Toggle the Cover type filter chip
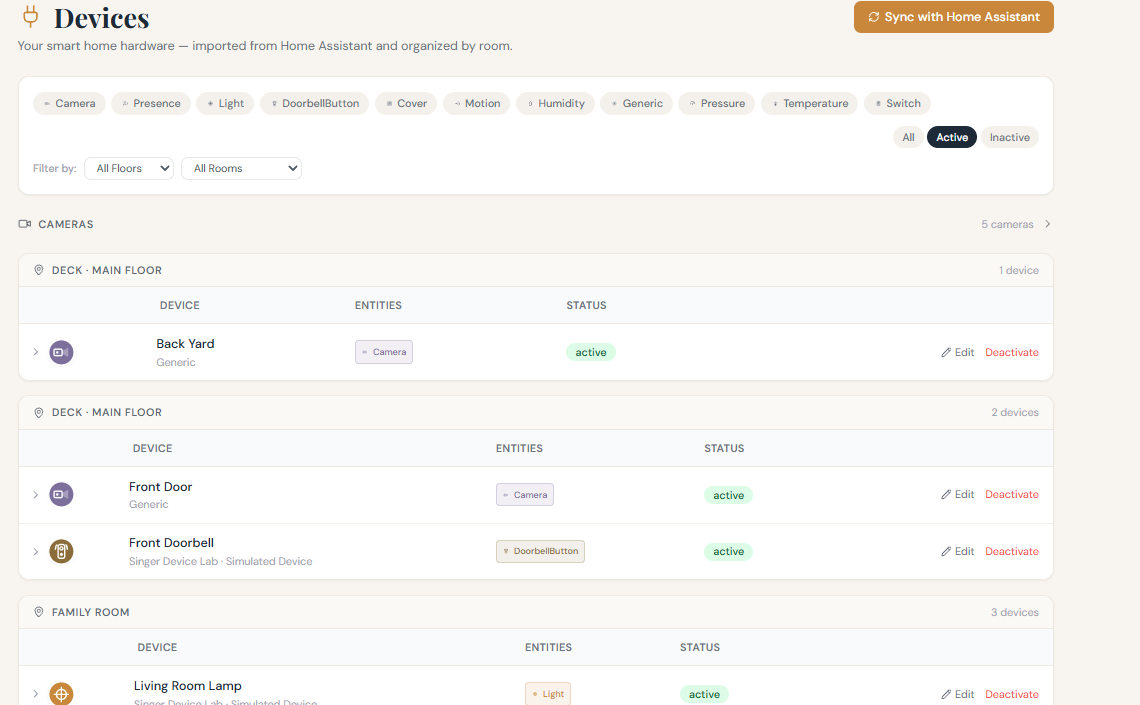Screen dimensions: 1140x705 pyautogui.click(x=406, y=103)
